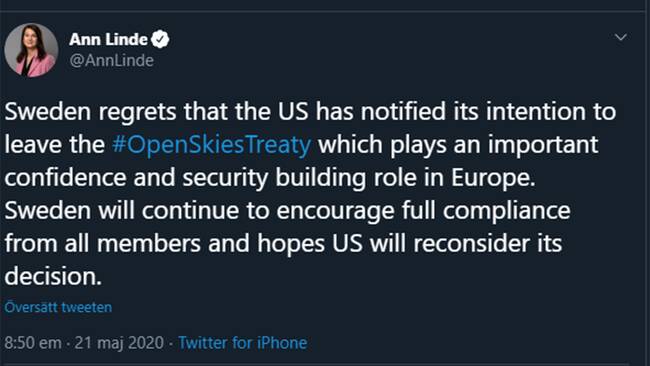Screen dimensions: 650x366
Task: Click the phrase "confidence and security building"
Action: point(185,178)
